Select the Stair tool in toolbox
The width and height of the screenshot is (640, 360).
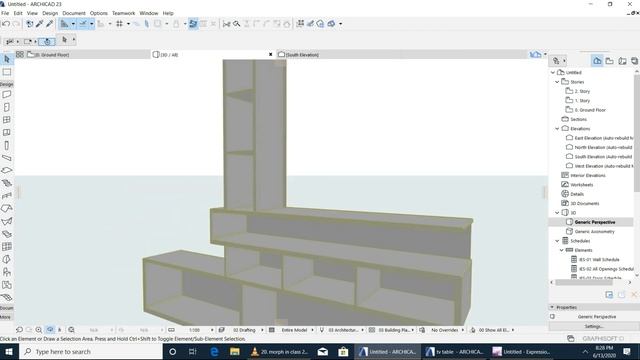(x=7, y=183)
